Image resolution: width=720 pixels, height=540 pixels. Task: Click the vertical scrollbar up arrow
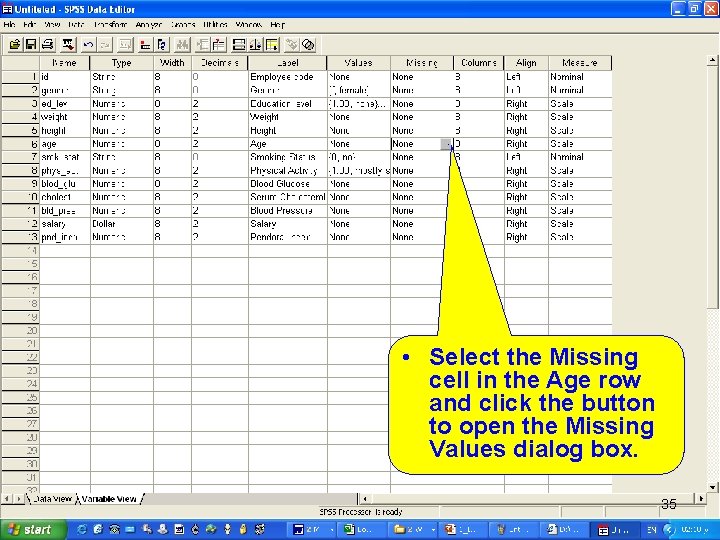(712, 60)
